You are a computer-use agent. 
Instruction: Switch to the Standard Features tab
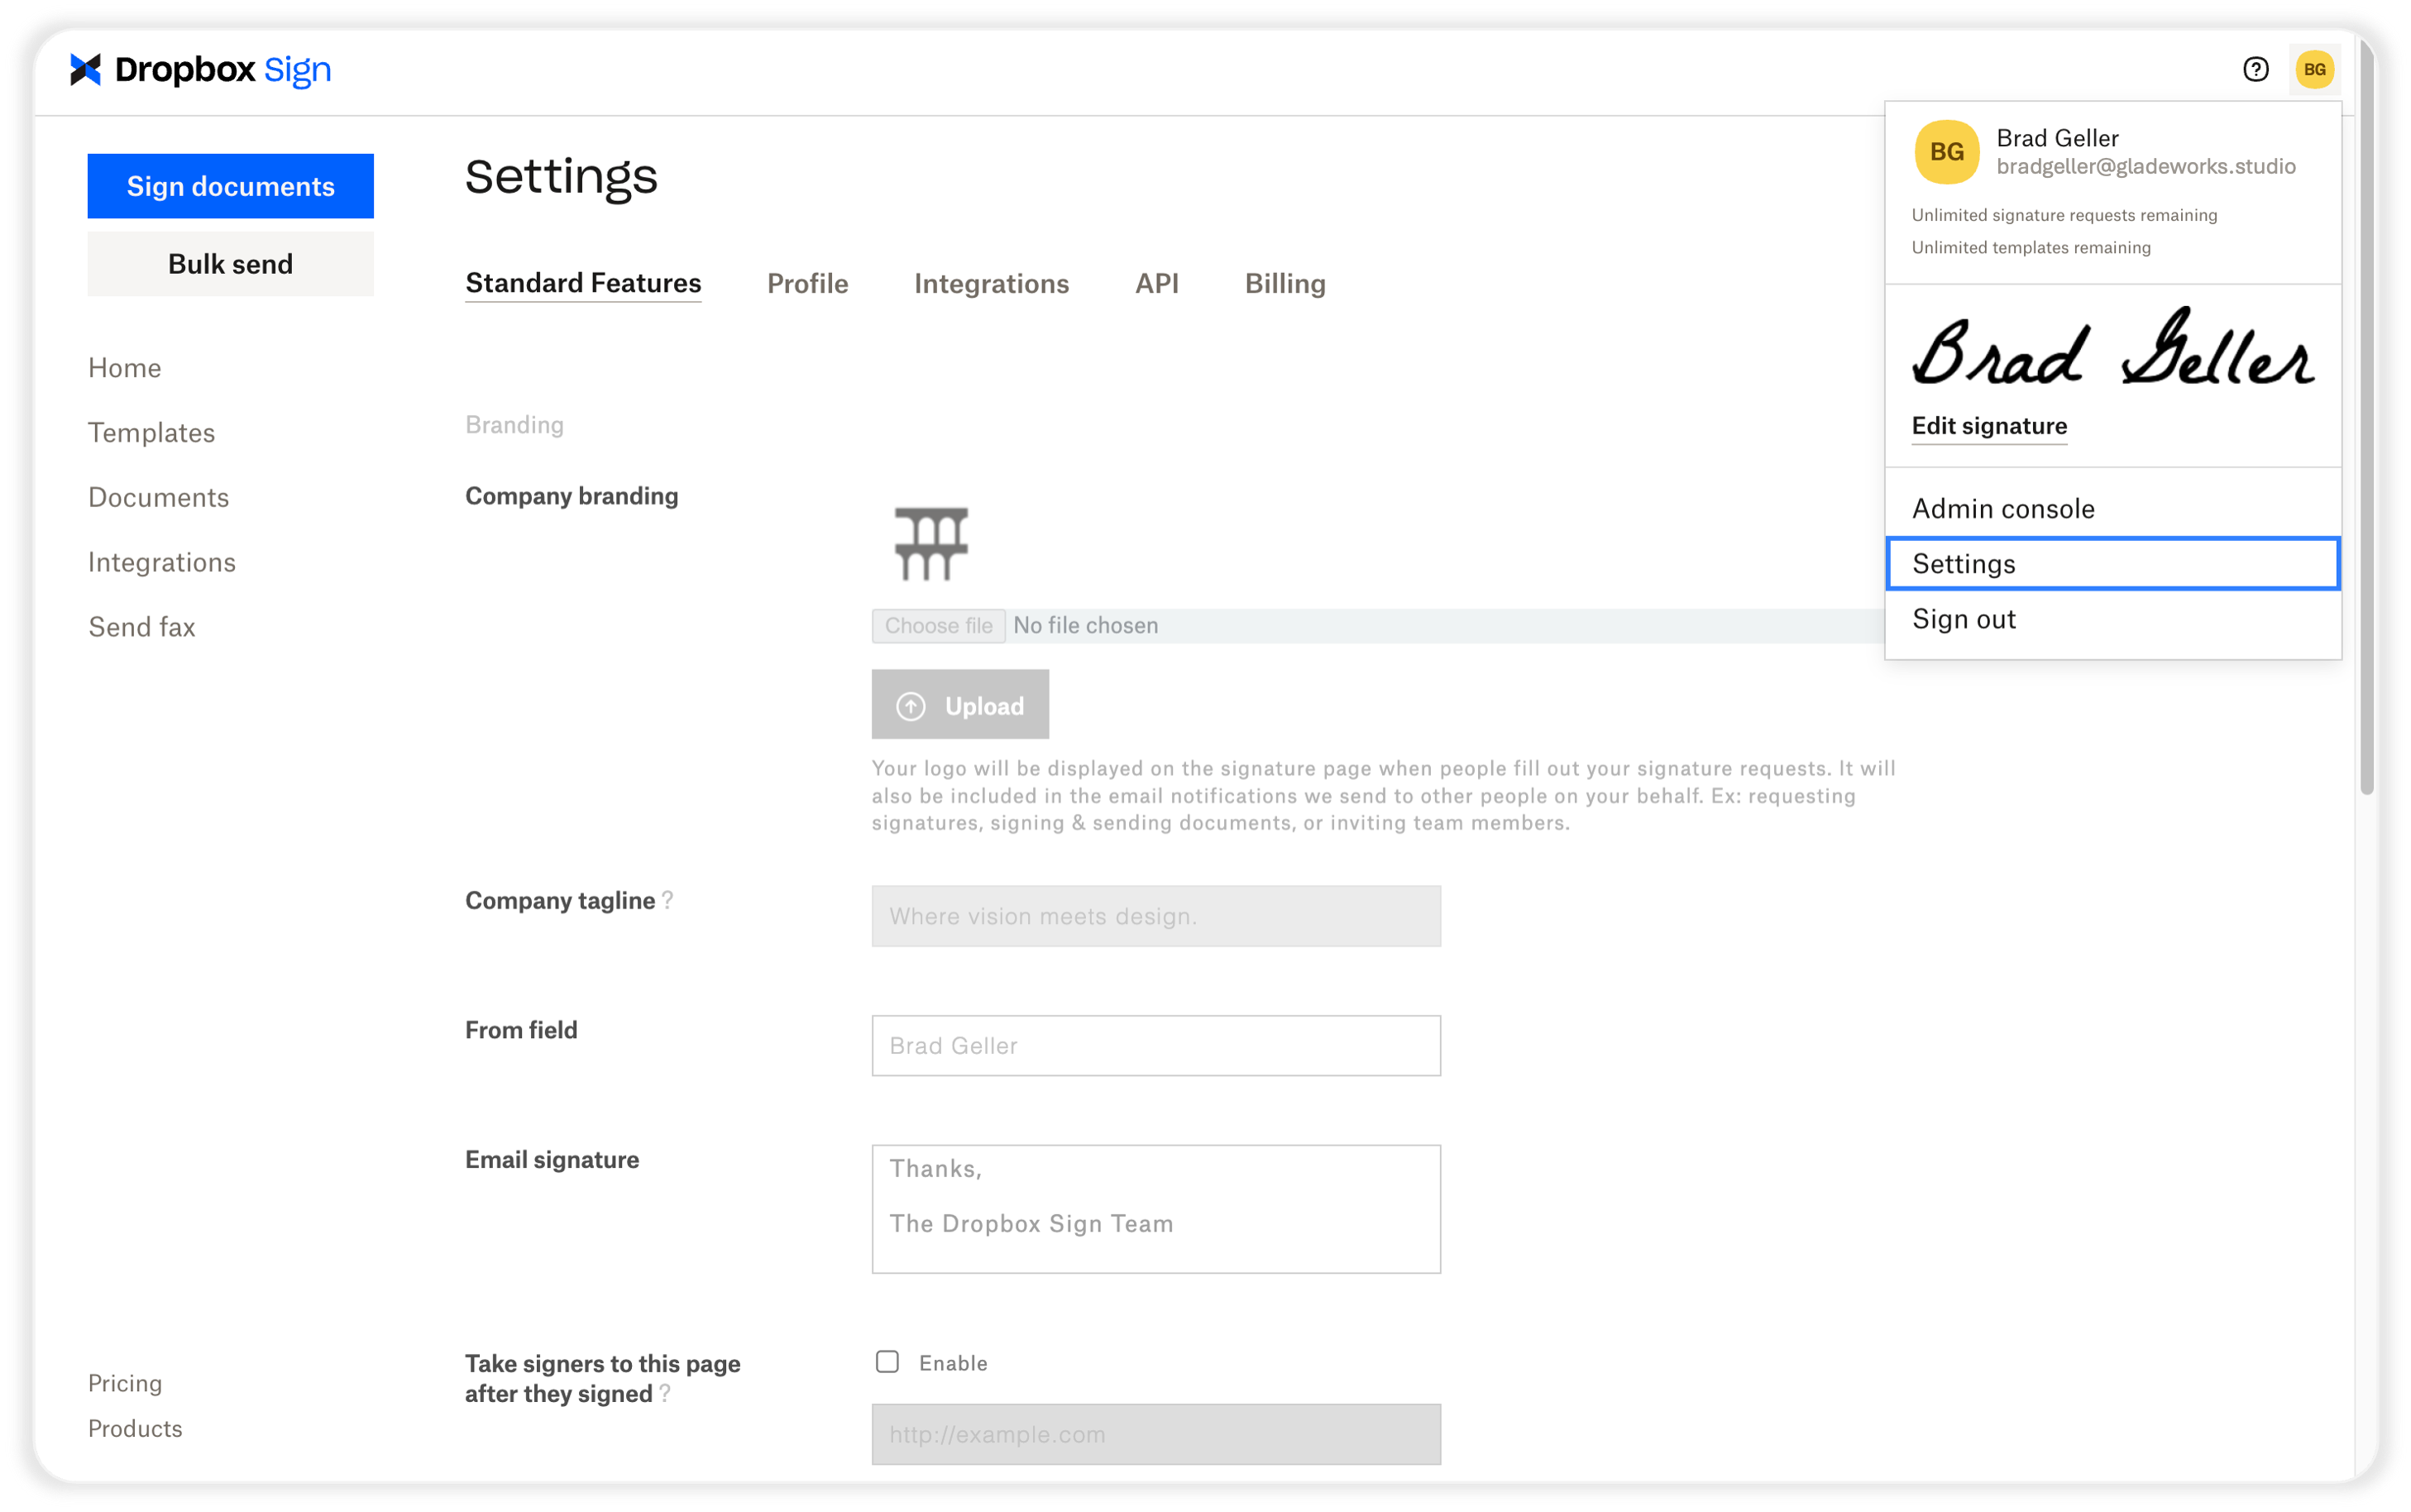(x=583, y=283)
